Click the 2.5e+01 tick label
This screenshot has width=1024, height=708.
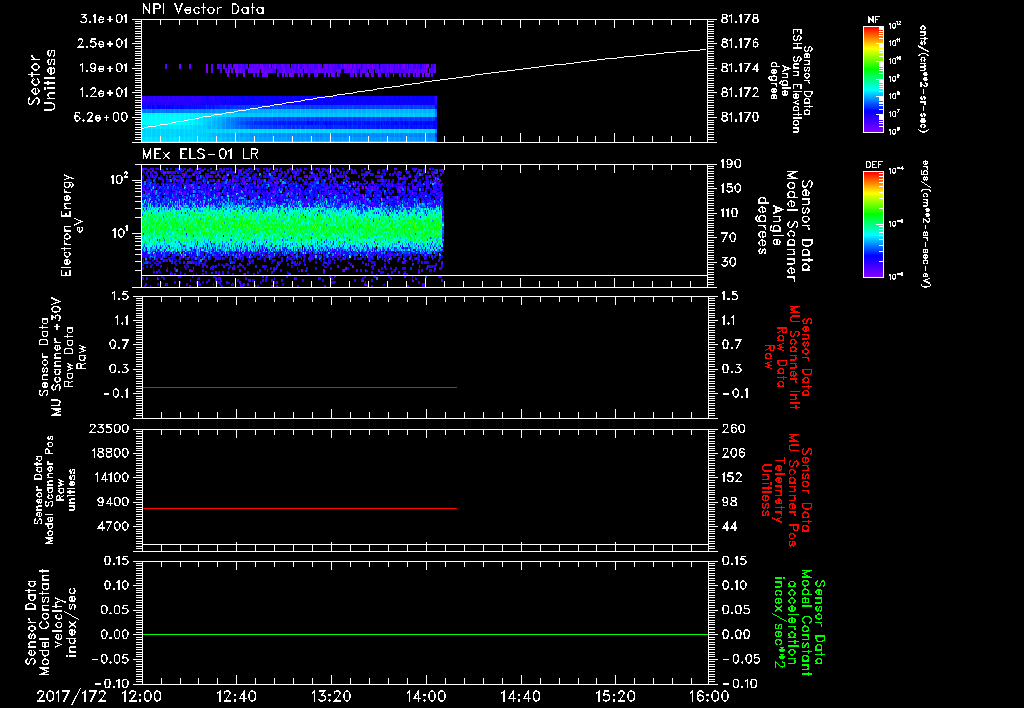click(103, 43)
